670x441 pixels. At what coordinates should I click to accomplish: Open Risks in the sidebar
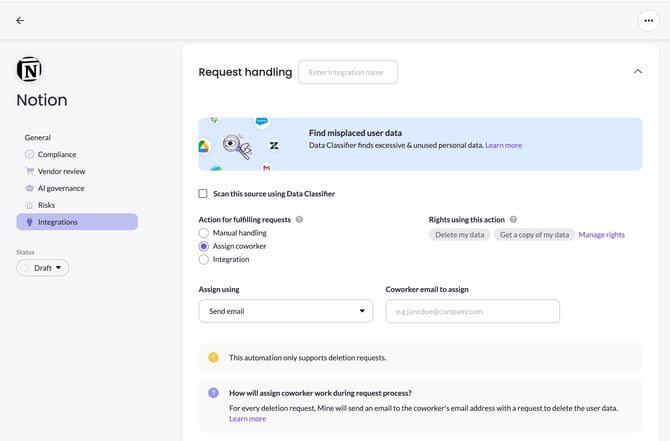[x=46, y=205]
